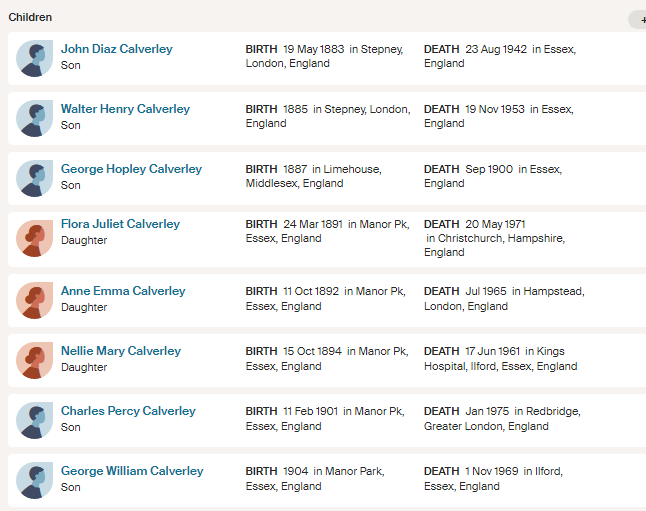Open John Diaz Calverley profile link

116,49
